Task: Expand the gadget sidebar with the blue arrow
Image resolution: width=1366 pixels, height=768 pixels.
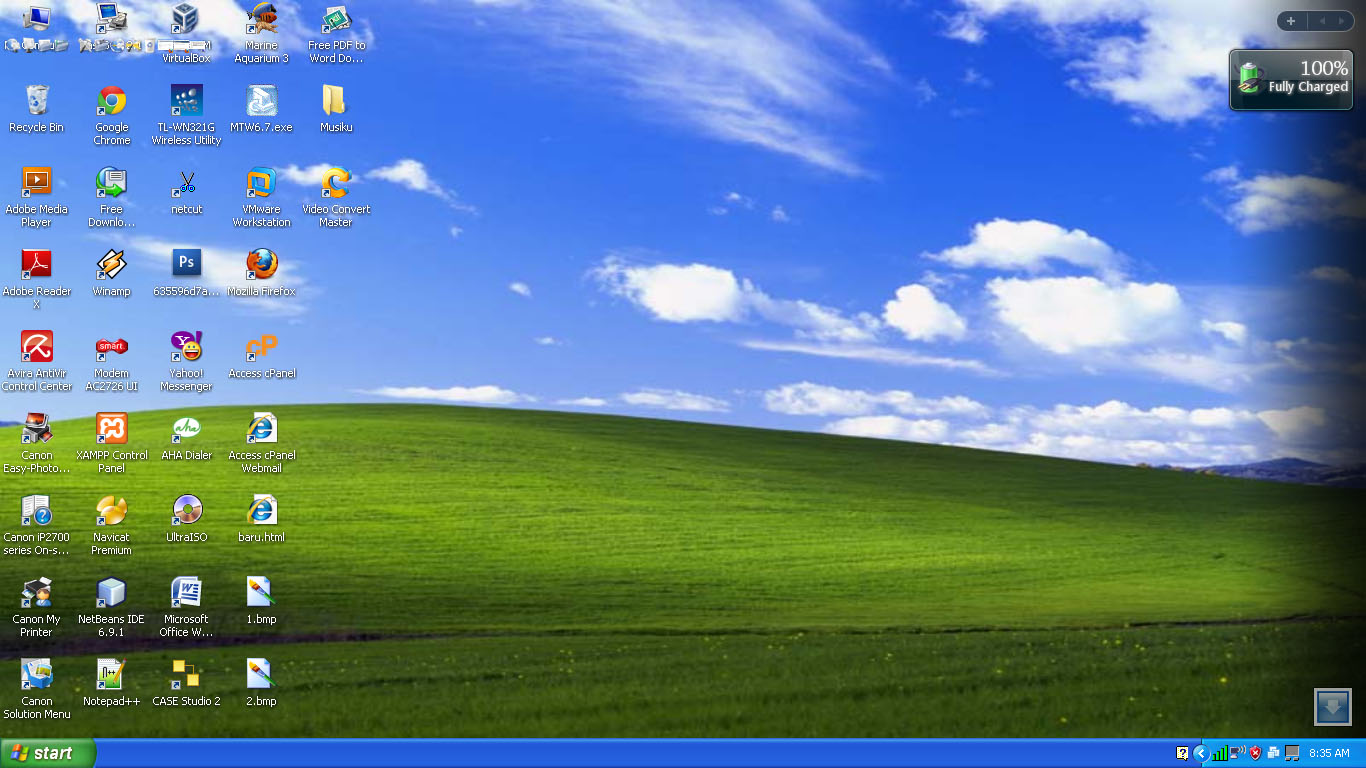Action: [x=1331, y=707]
